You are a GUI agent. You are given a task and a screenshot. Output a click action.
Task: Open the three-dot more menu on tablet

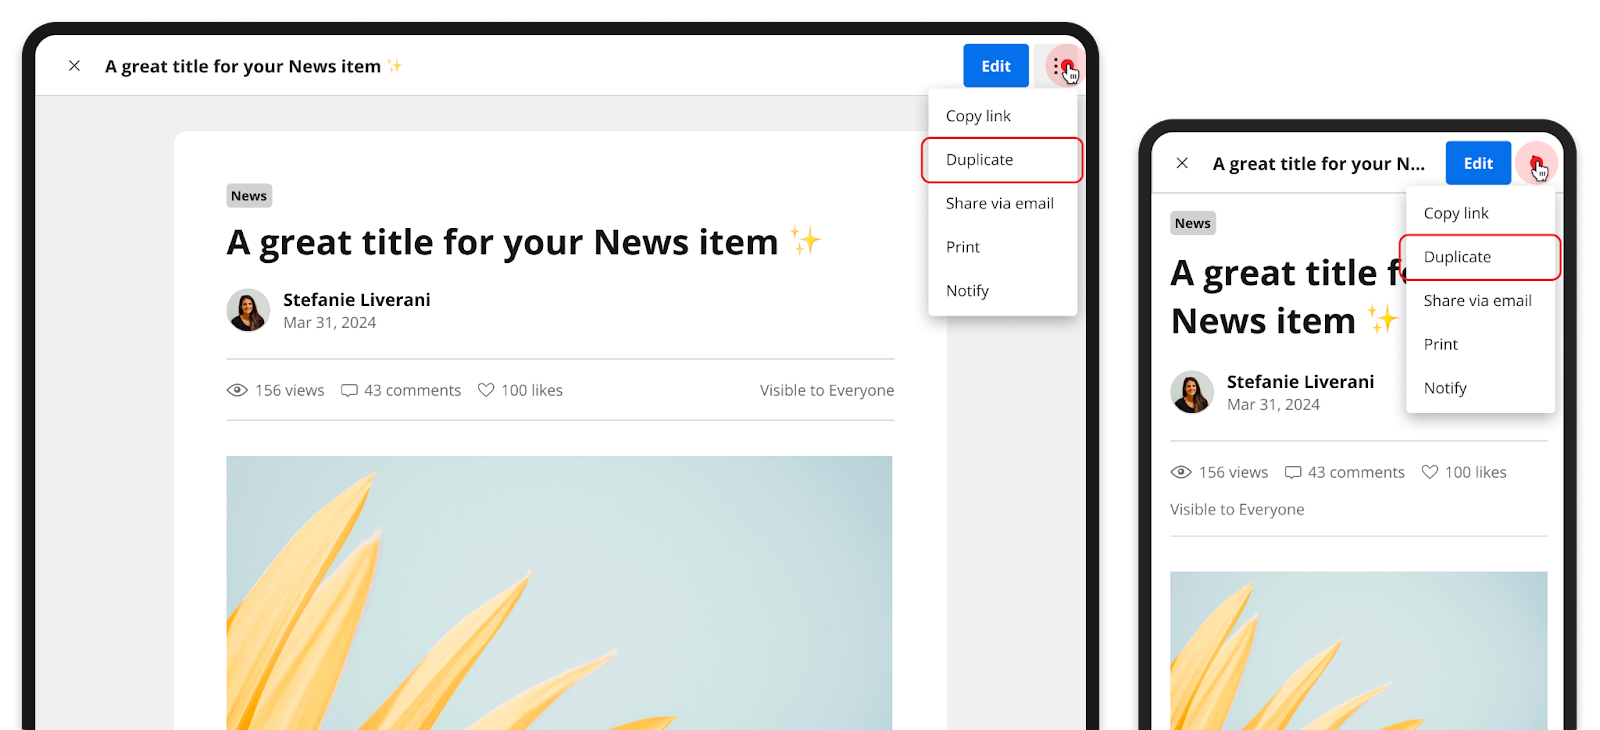tap(1060, 66)
